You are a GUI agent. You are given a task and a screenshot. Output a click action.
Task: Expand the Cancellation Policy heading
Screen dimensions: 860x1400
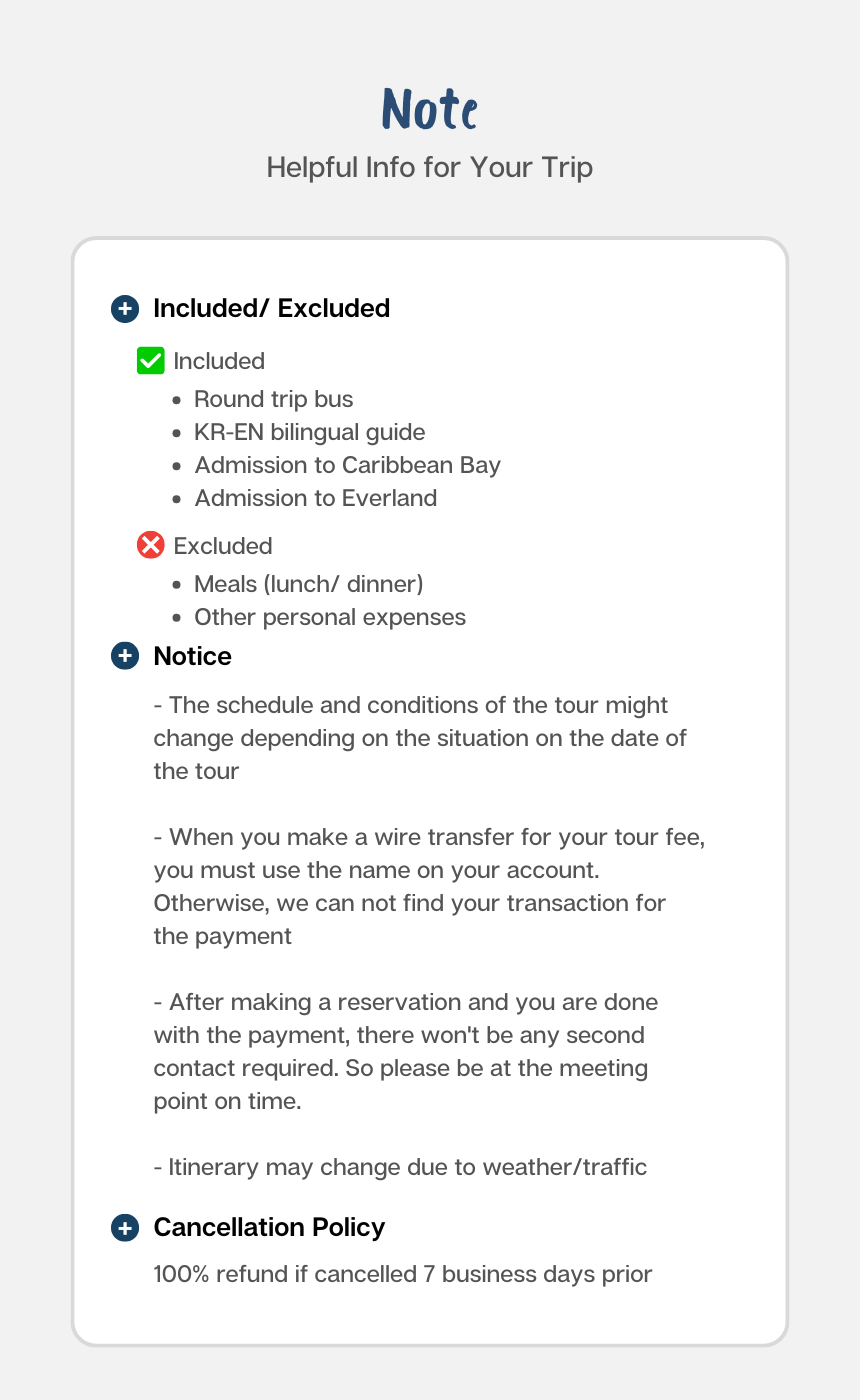pos(269,1227)
